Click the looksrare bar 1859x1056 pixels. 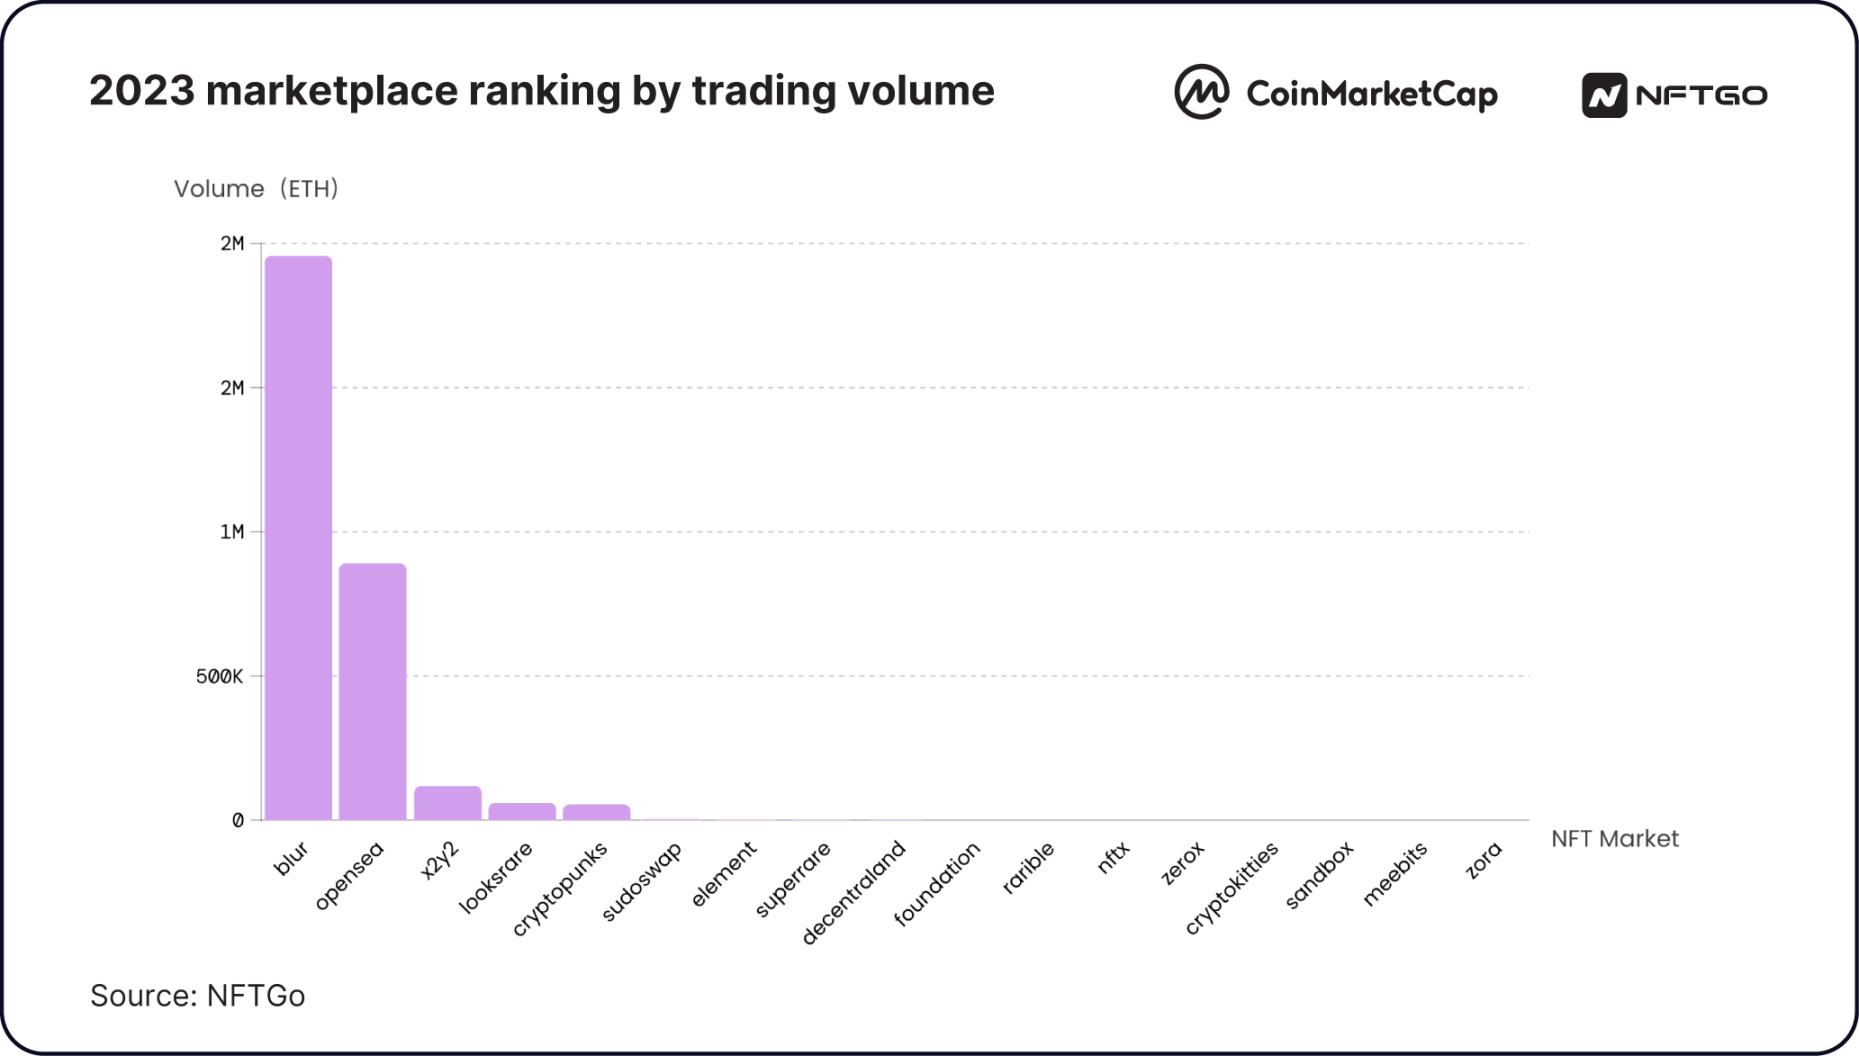click(x=522, y=812)
